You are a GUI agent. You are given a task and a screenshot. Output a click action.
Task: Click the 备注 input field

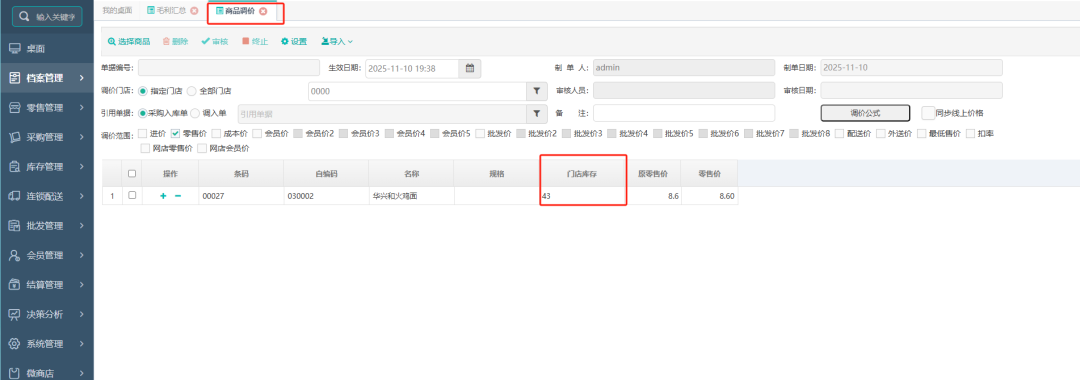click(x=683, y=113)
